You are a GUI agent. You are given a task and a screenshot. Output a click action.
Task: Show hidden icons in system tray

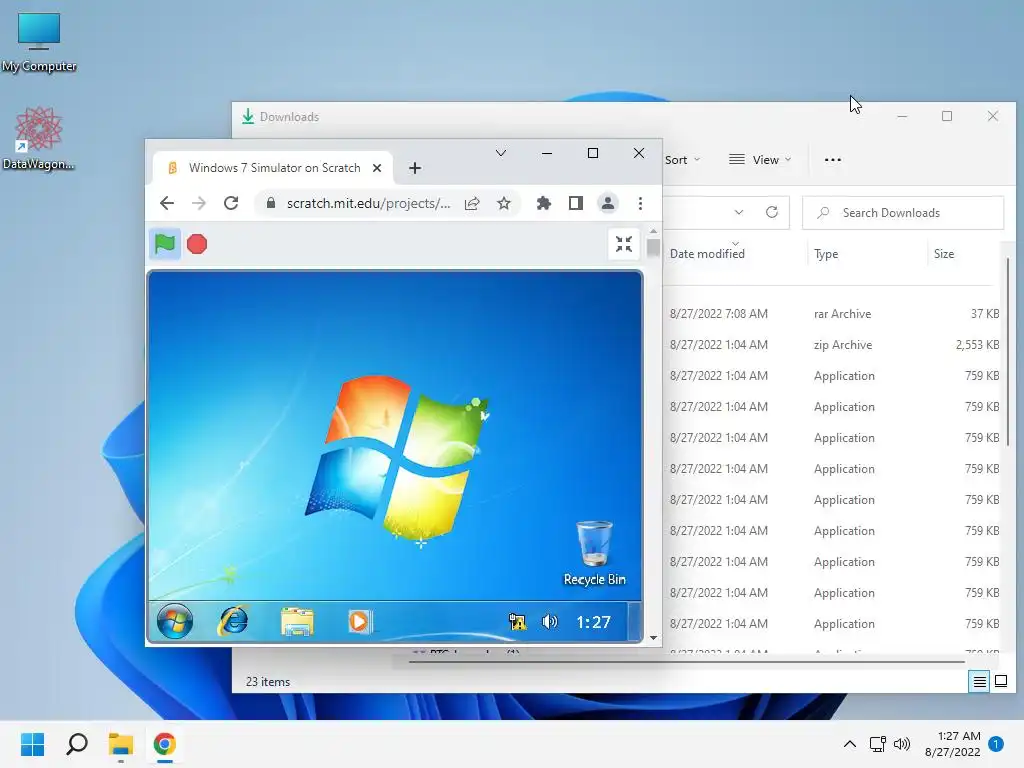[x=850, y=744]
